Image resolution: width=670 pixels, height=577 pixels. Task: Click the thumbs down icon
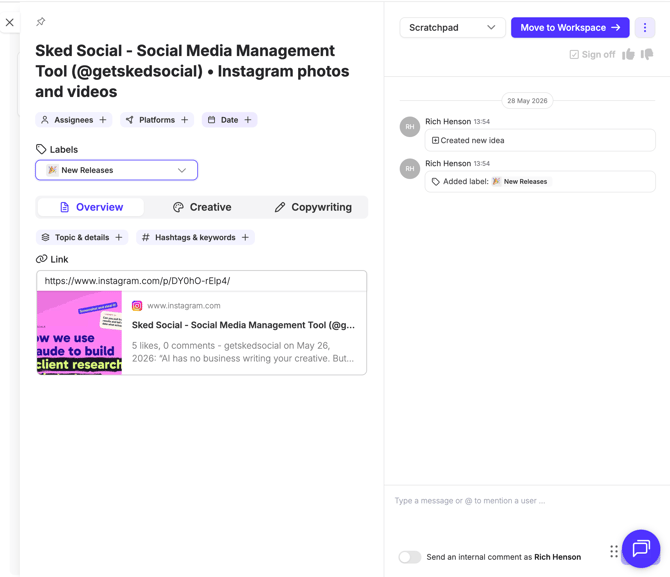click(x=647, y=54)
